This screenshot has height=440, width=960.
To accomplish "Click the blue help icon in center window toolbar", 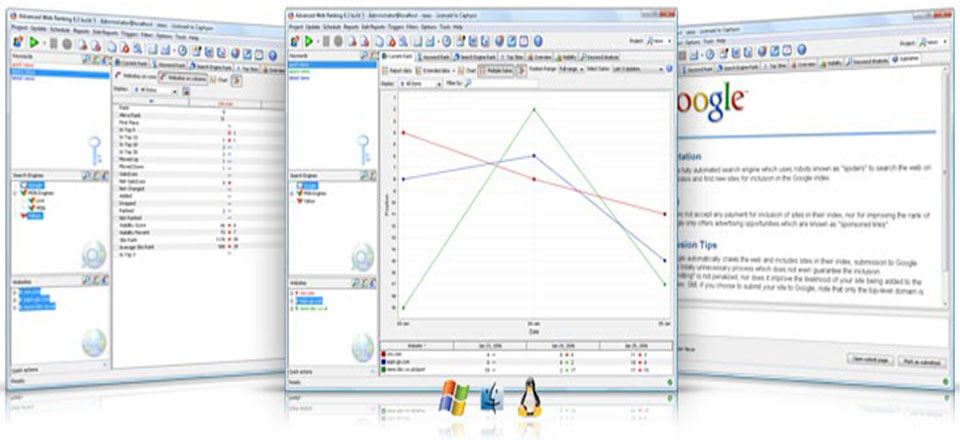I will (x=538, y=41).
